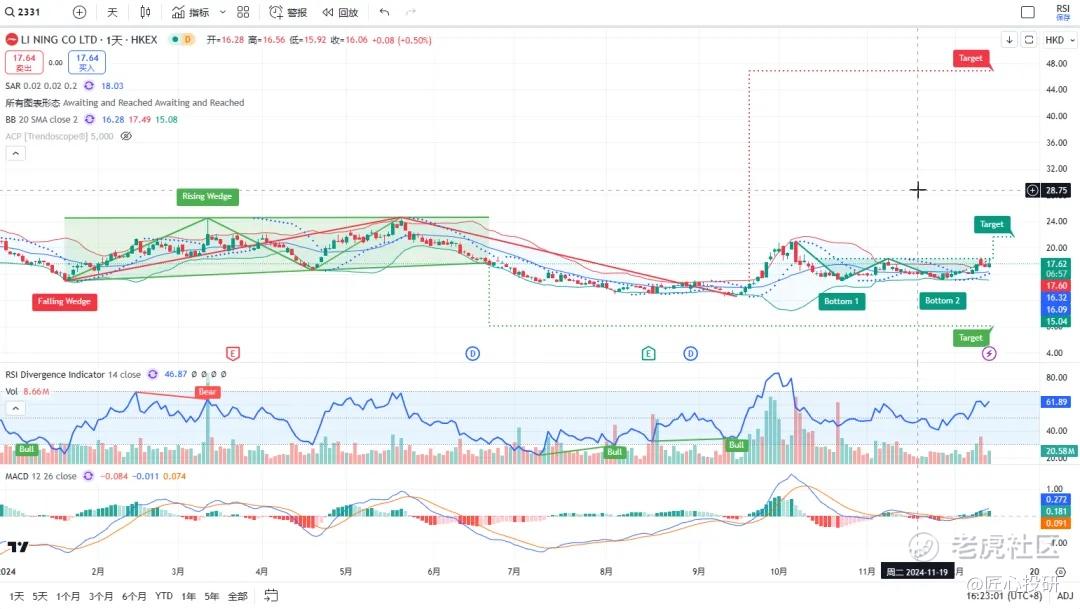The image size is (1080, 609).
Task: Select the 全部 range tab
Action: click(x=238, y=596)
